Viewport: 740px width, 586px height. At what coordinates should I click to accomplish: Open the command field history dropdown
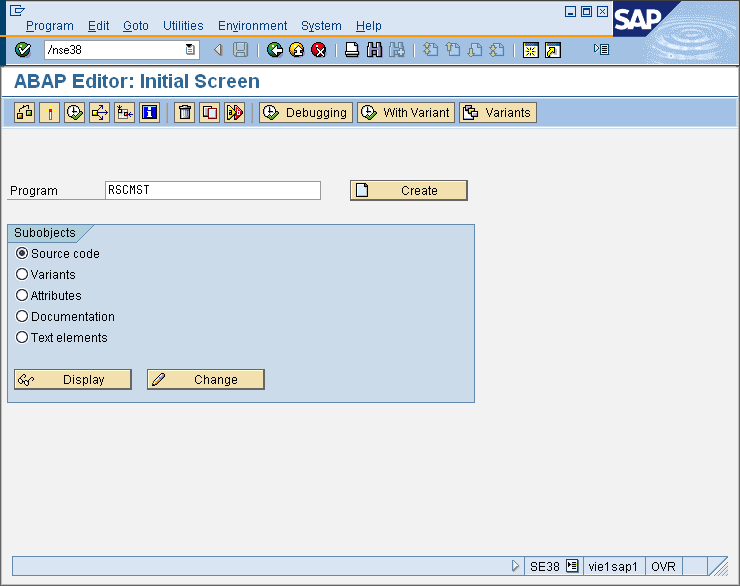190,50
